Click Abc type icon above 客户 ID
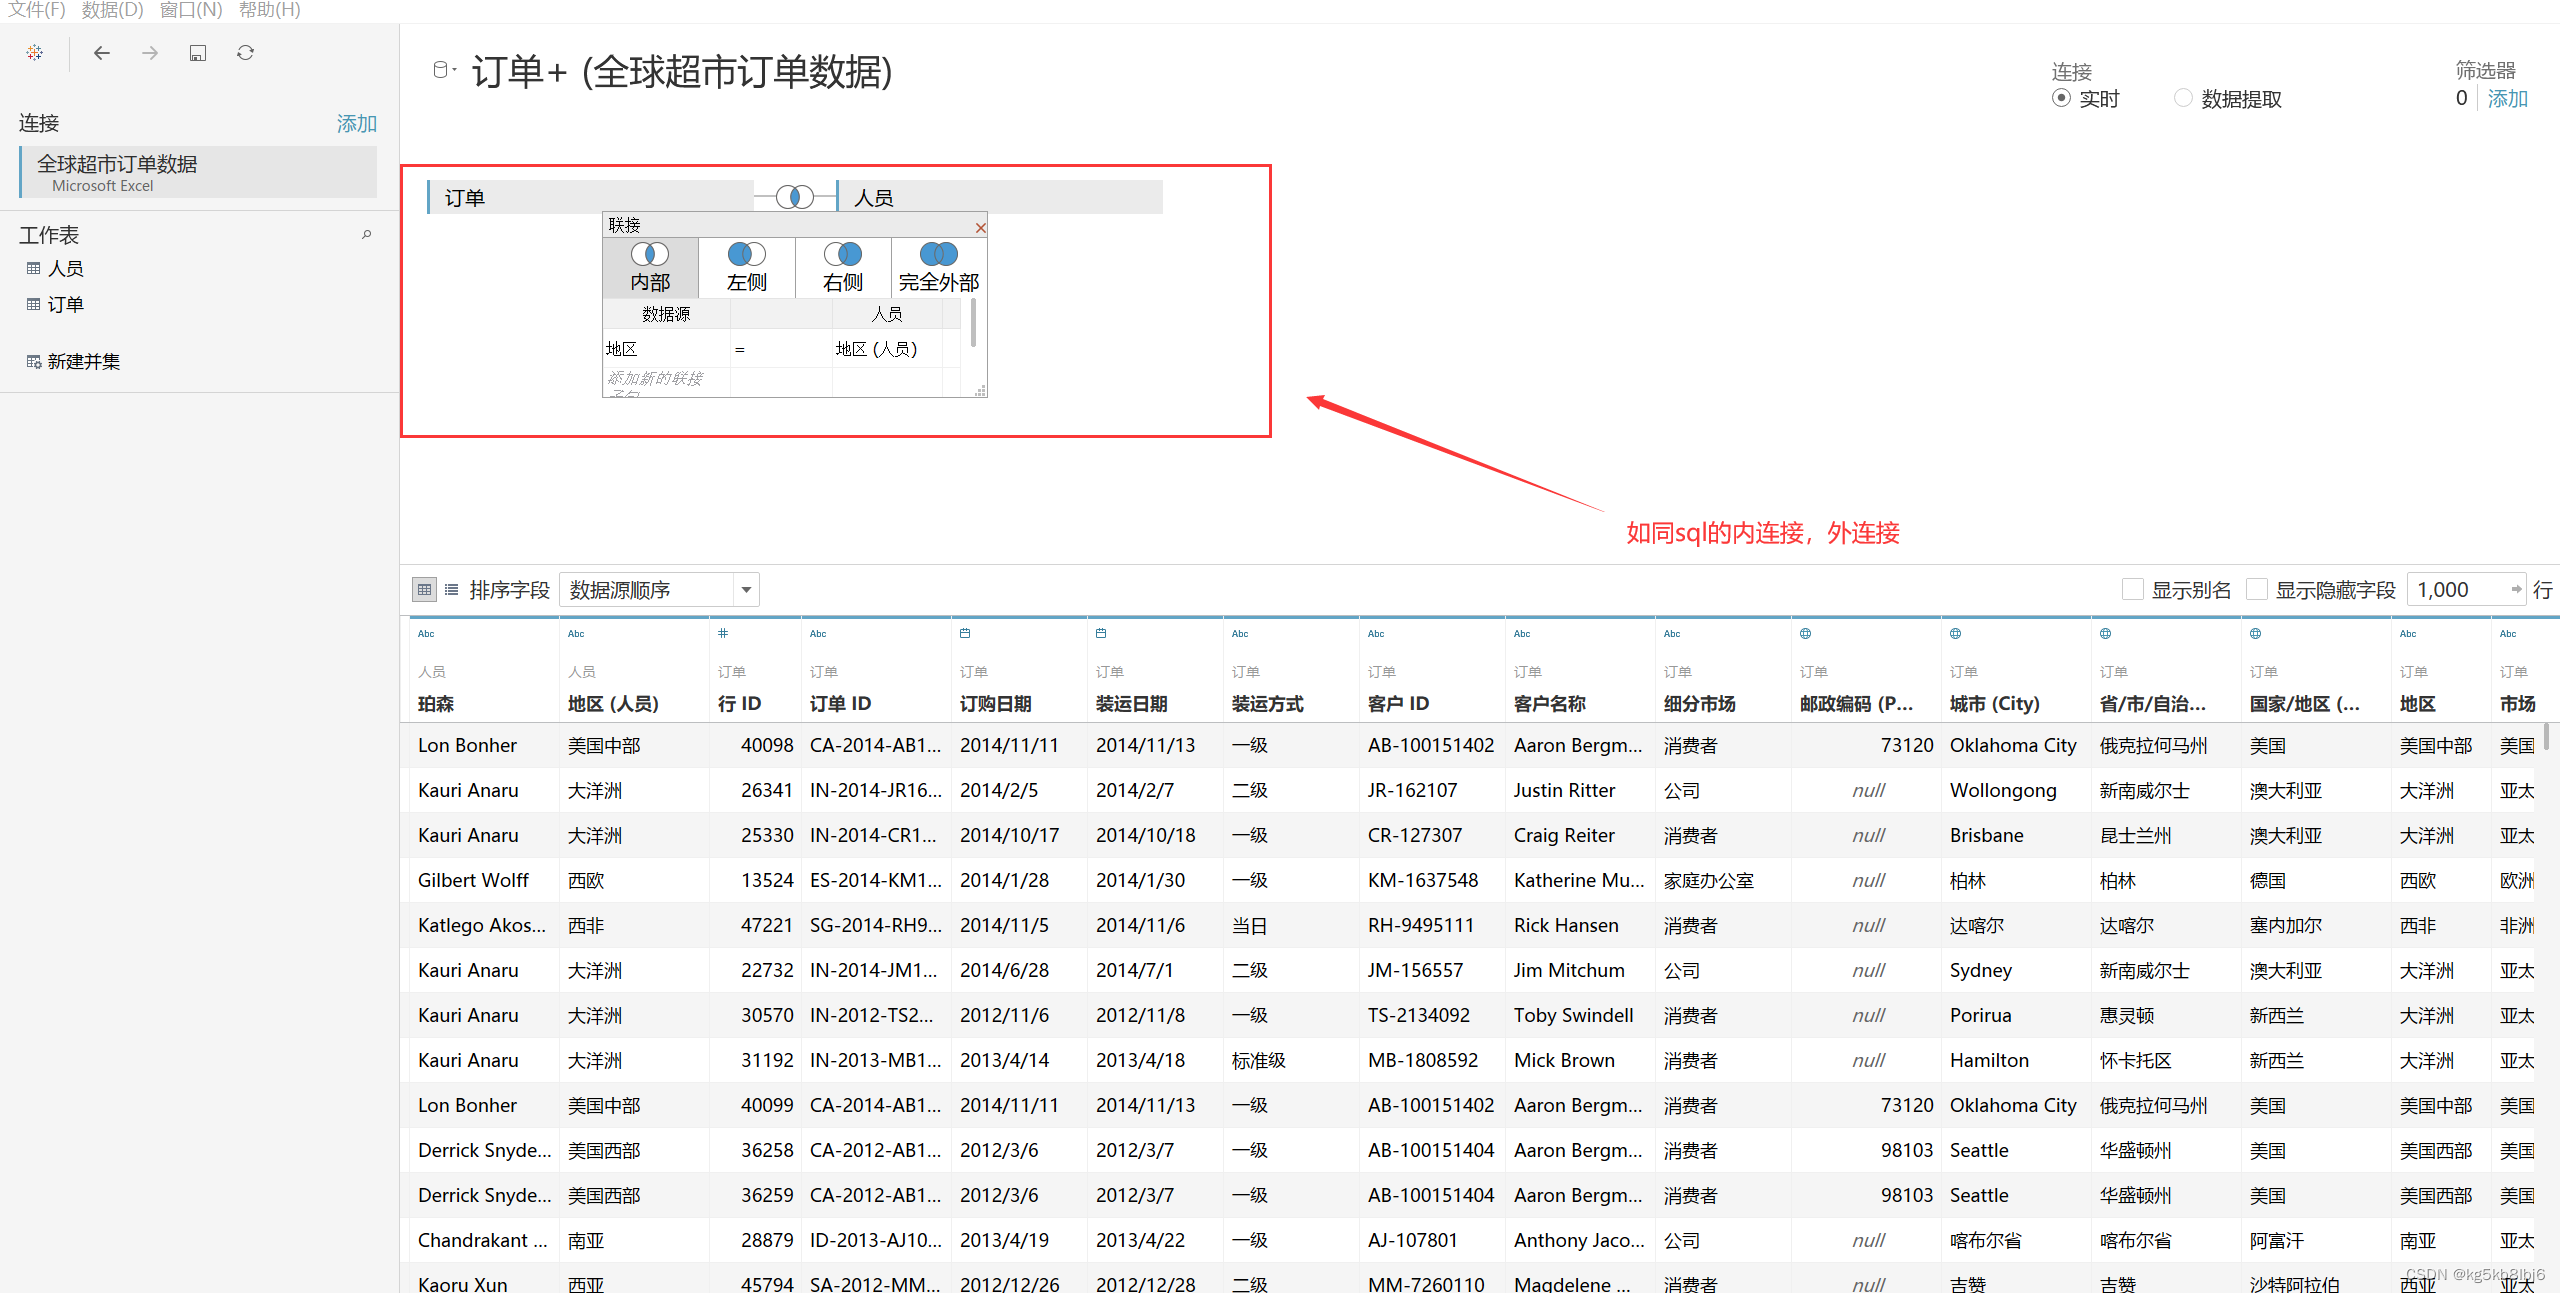2560x1293 pixels. pyautogui.click(x=1376, y=634)
